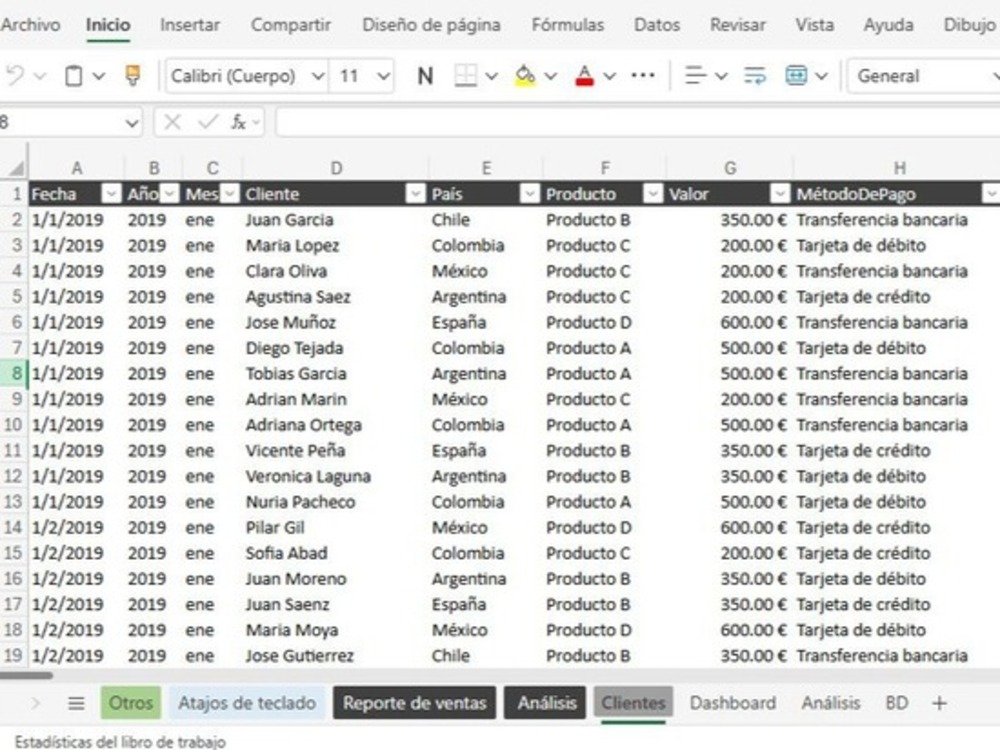Expand alignment dropdown arrow
This screenshot has width=1000, height=750.
[721, 77]
